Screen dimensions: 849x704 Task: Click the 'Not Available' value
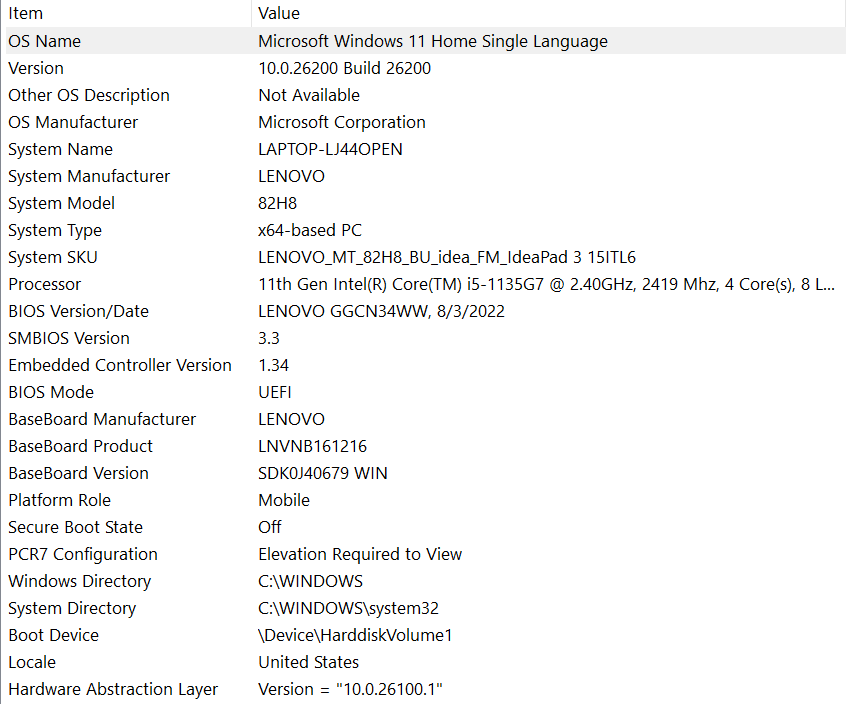point(309,95)
